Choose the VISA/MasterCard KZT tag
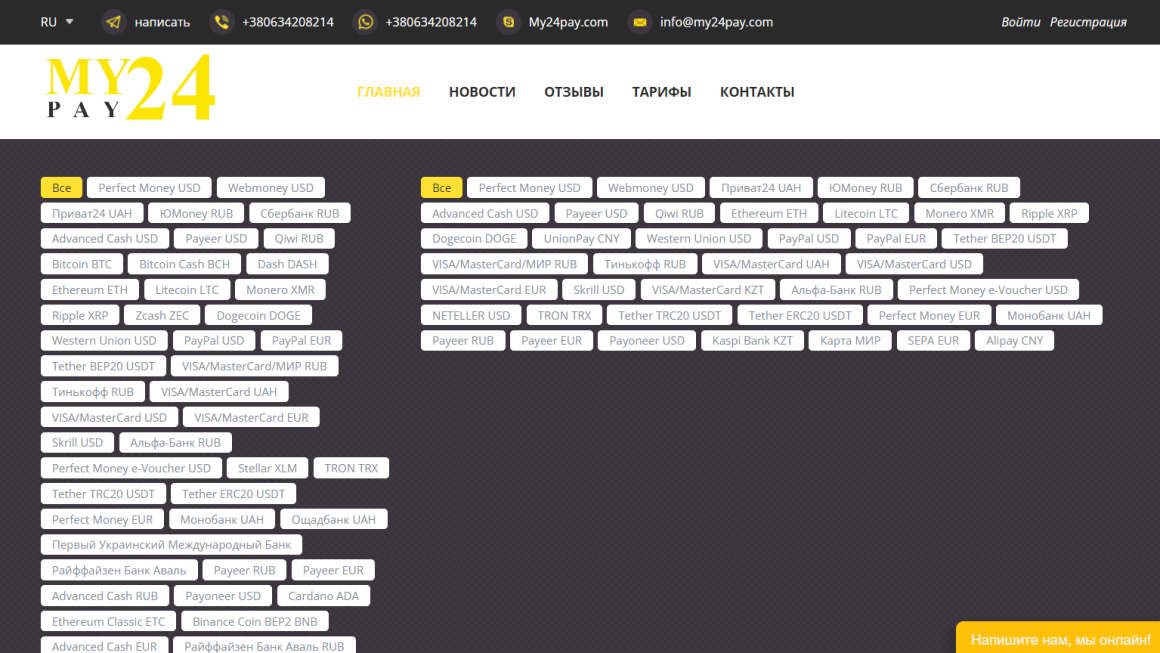The image size is (1160, 653). (x=708, y=290)
